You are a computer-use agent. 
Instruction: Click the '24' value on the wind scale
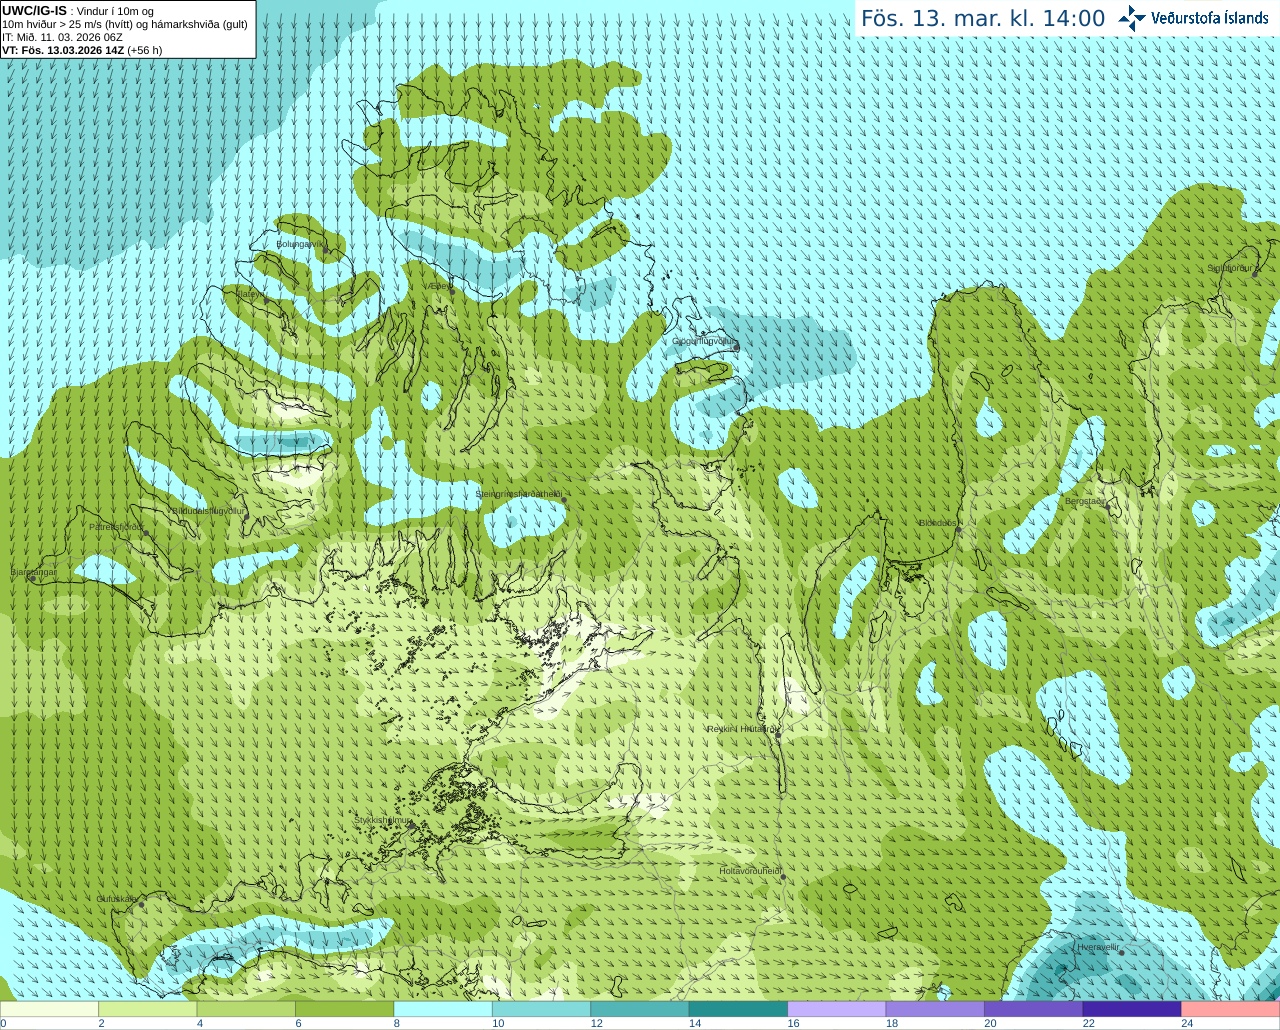[x=1187, y=1023]
